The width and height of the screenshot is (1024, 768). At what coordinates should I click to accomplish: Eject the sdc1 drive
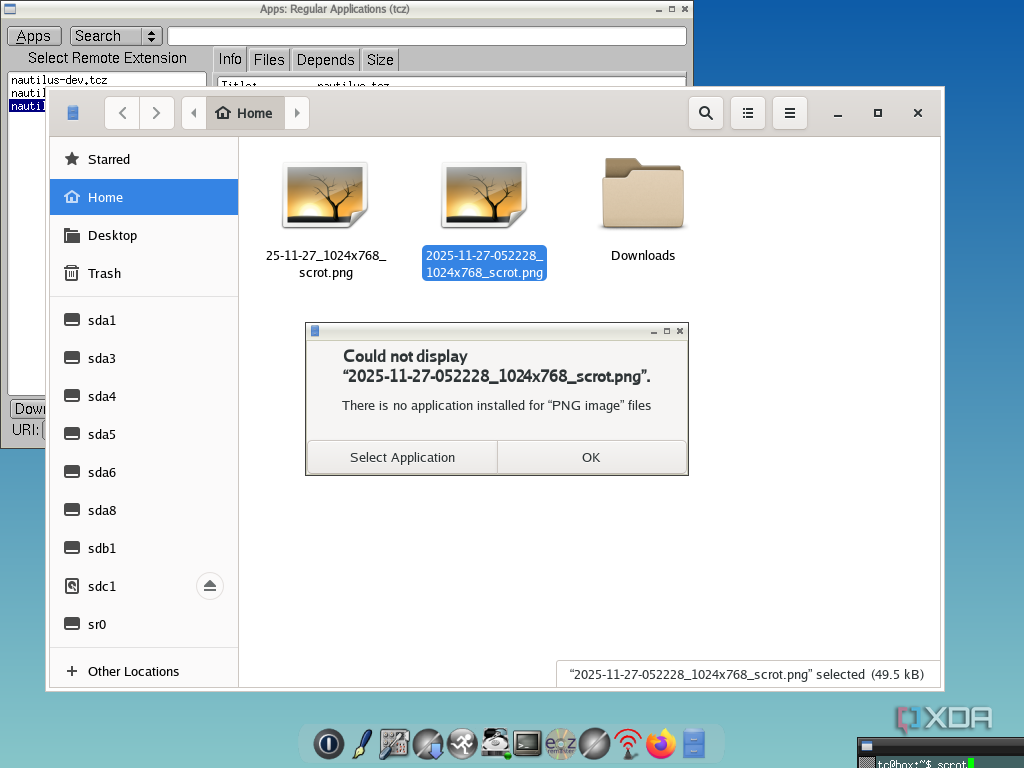210,586
